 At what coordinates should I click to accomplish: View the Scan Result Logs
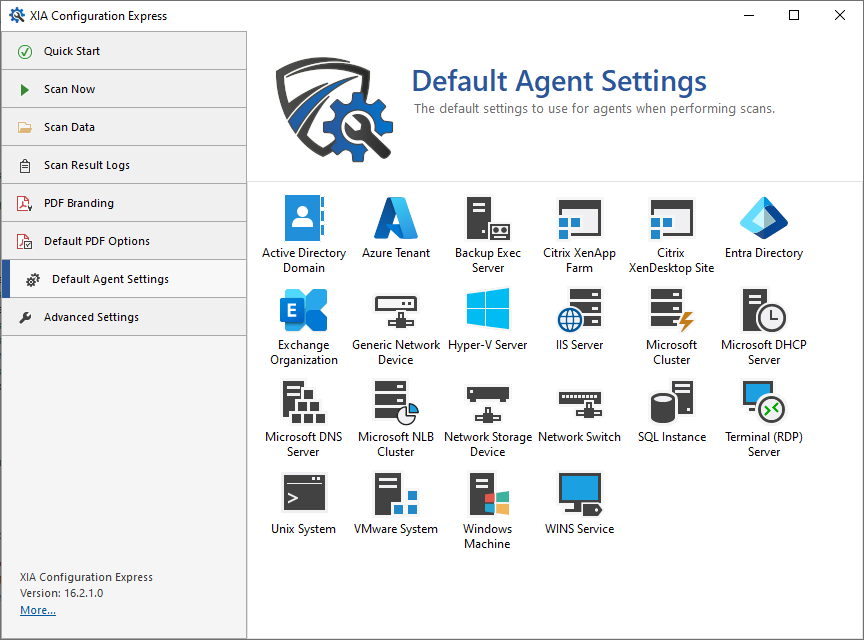point(124,165)
